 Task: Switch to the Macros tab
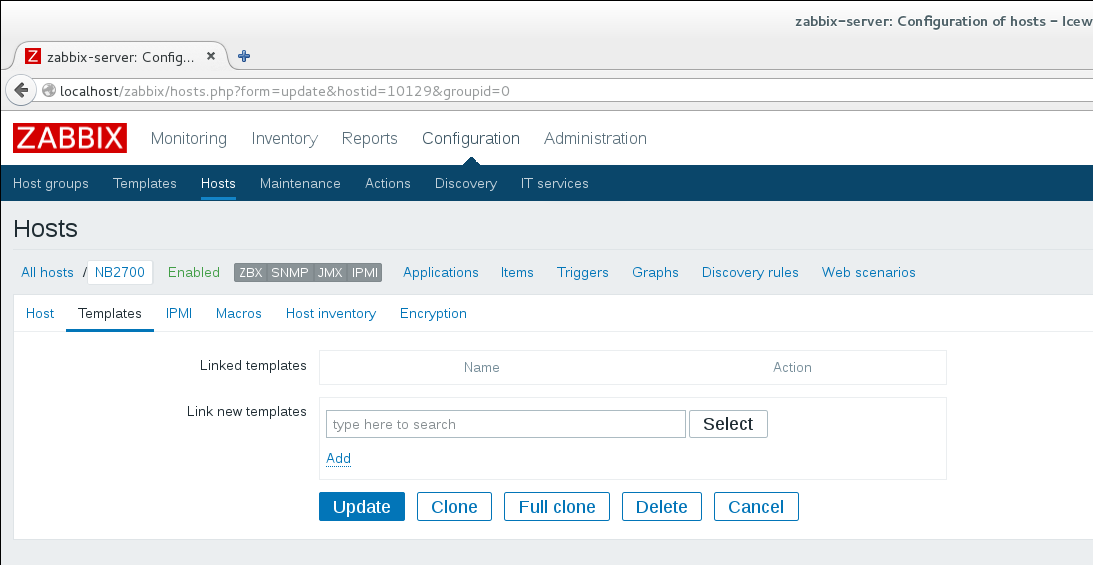[238, 314]
